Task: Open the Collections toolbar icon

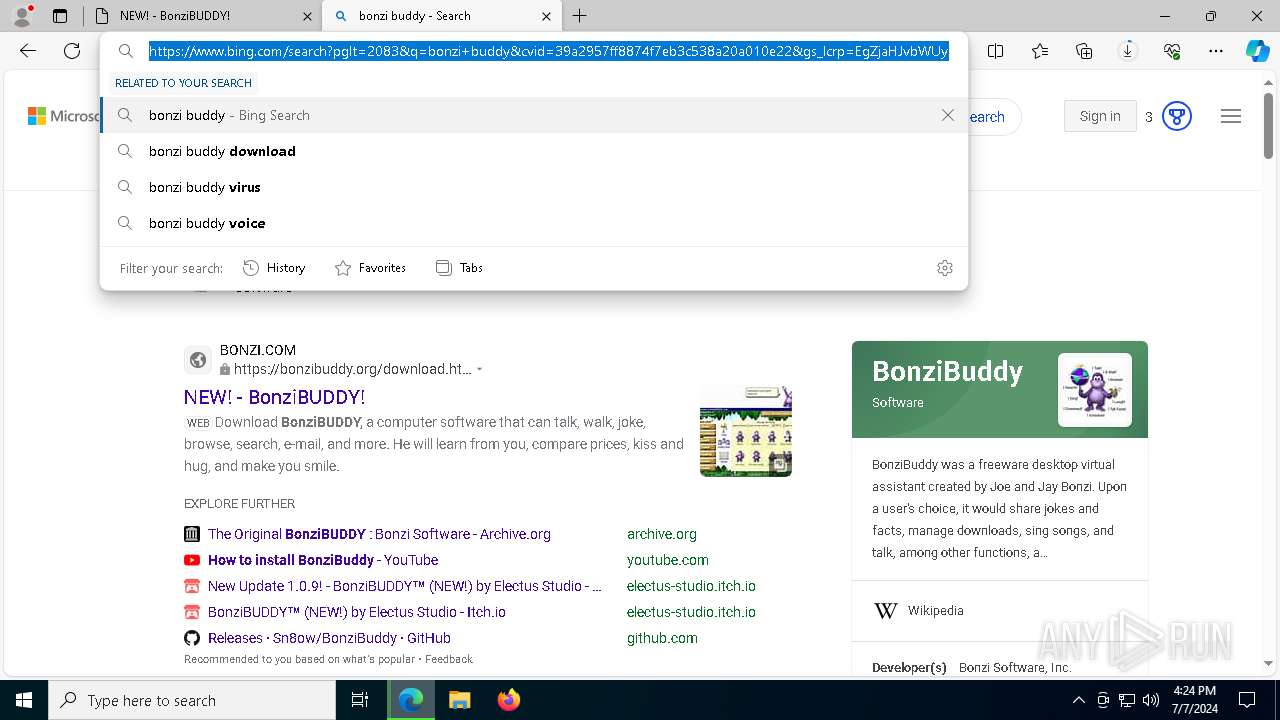Action: [1084, 51]
